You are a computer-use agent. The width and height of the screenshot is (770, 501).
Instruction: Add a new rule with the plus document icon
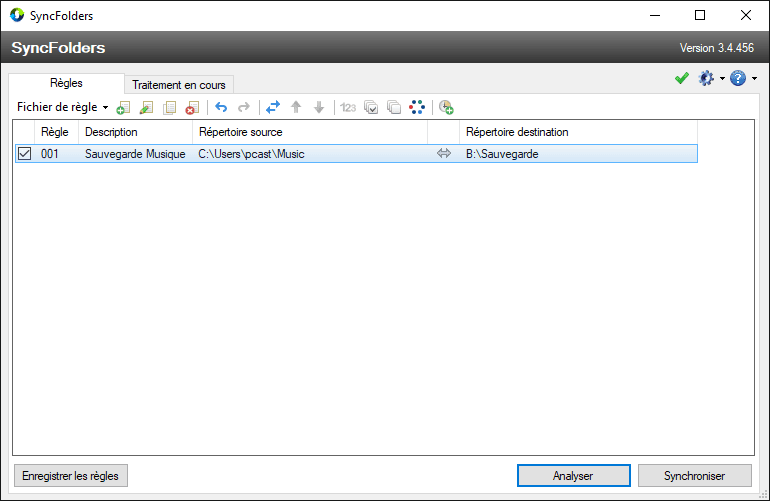[123, 107]
